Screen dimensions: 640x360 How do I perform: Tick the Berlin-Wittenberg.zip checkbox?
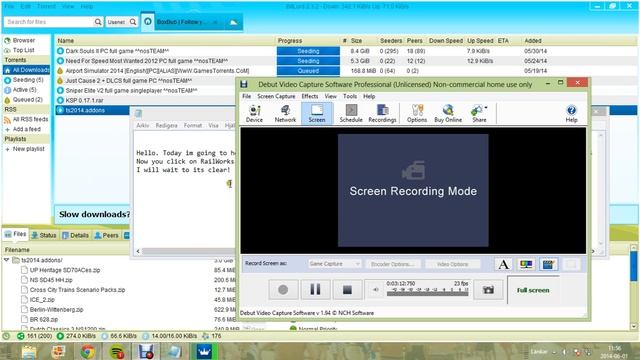point(24,309)
